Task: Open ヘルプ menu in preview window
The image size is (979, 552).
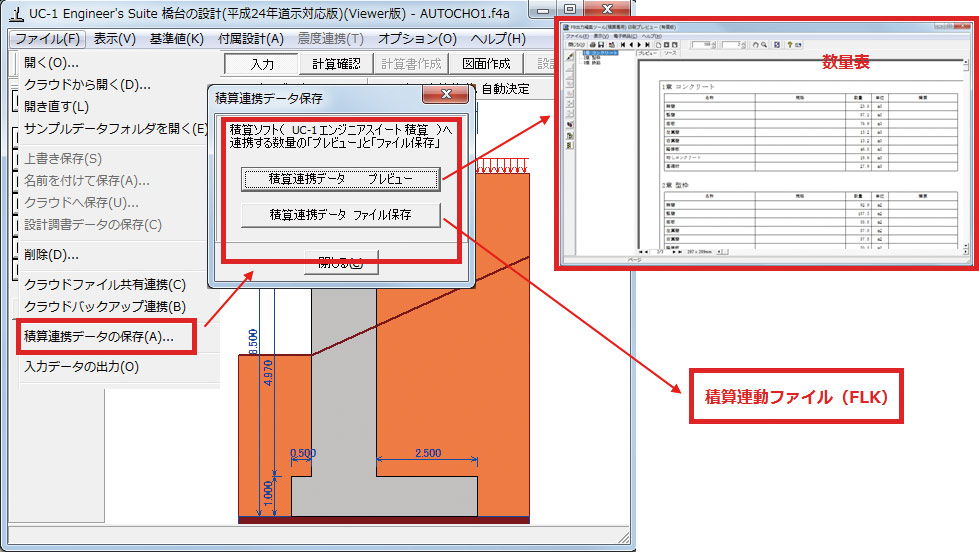Action: click(652, 36)
